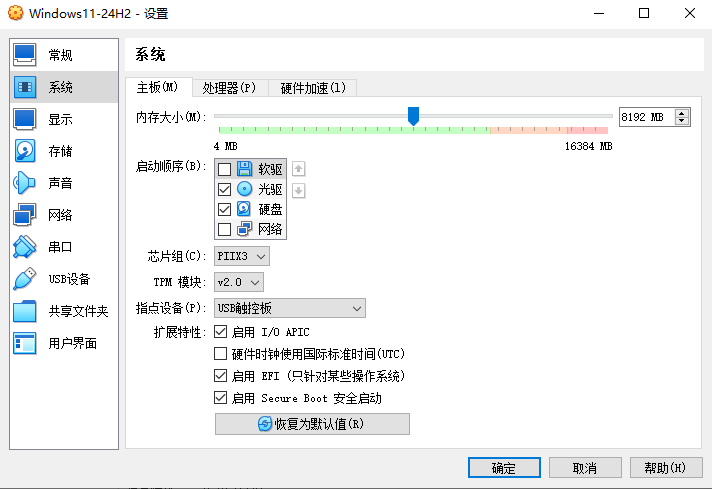The width and height of the screenshot is (712, 489).
Task: Increase memory with stepper up arrow
Action: tap(682, 113)
